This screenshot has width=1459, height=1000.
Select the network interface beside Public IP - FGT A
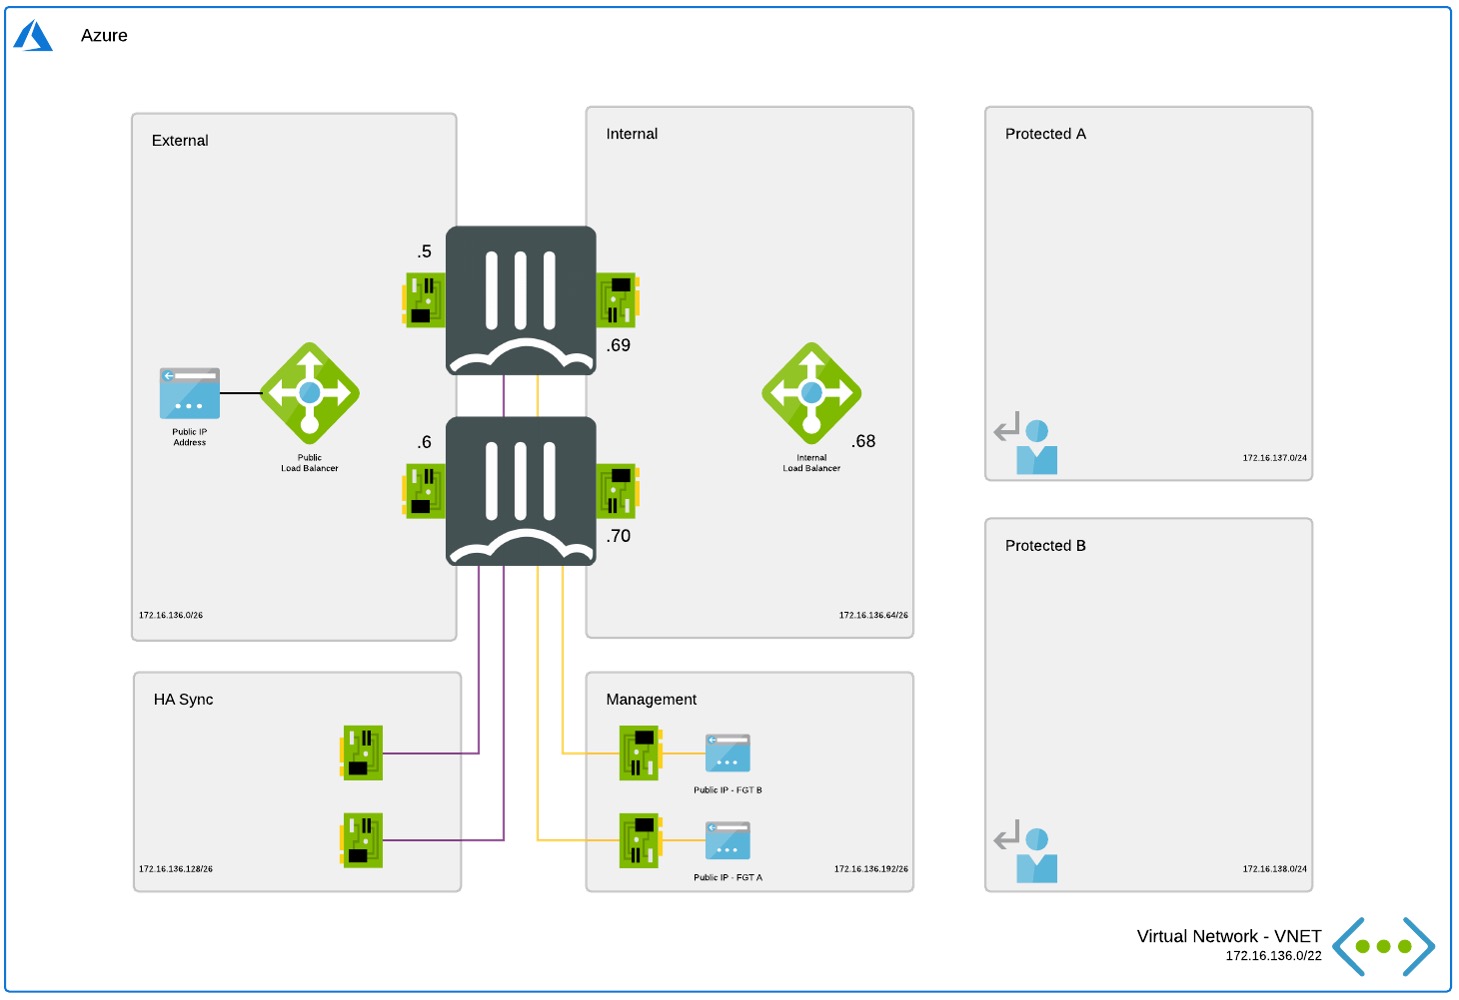click(640, 840)
